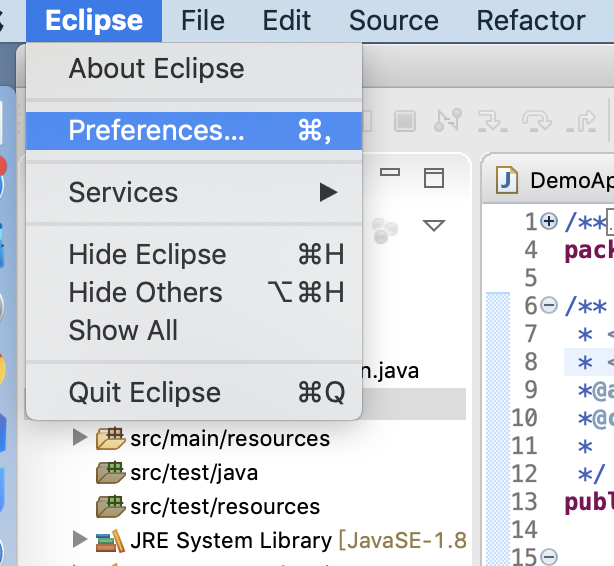Click the Step Return toolbar icon
The image size is (614, 566).
point(581,121)
